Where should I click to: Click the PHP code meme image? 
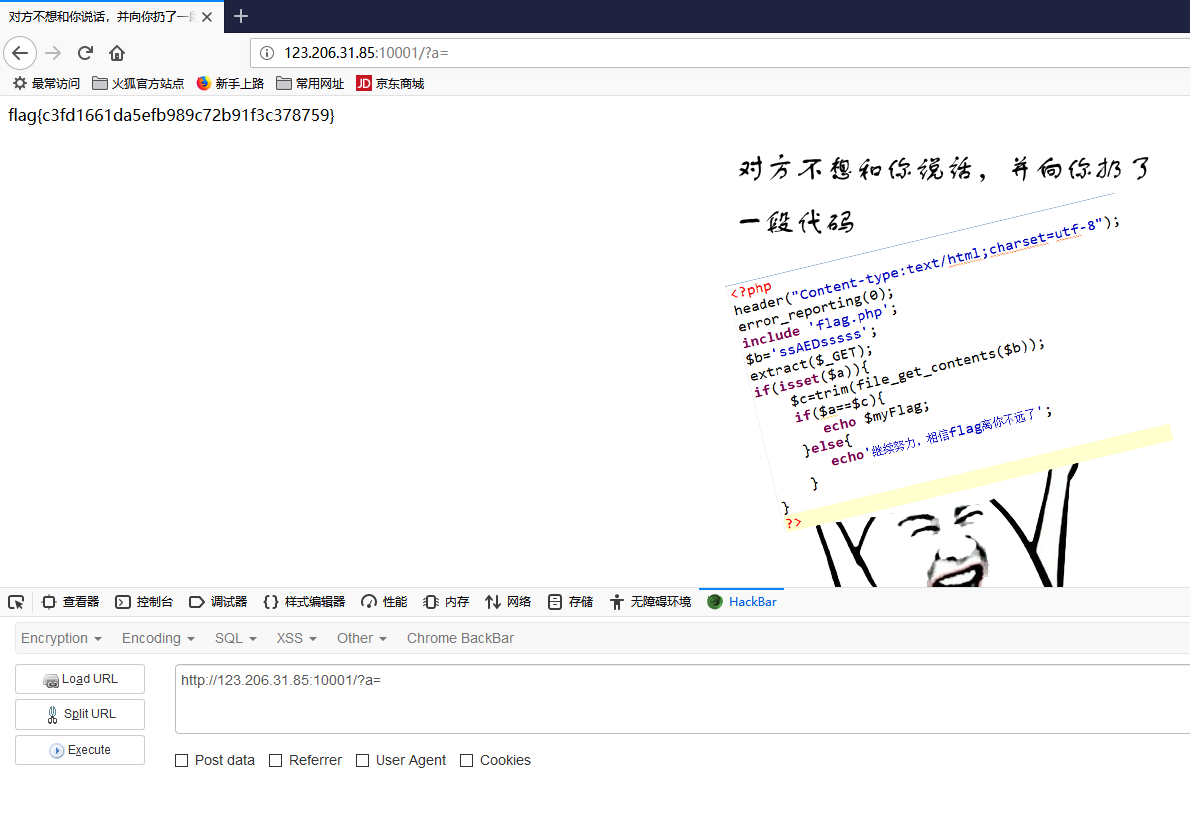pos(949,368)
